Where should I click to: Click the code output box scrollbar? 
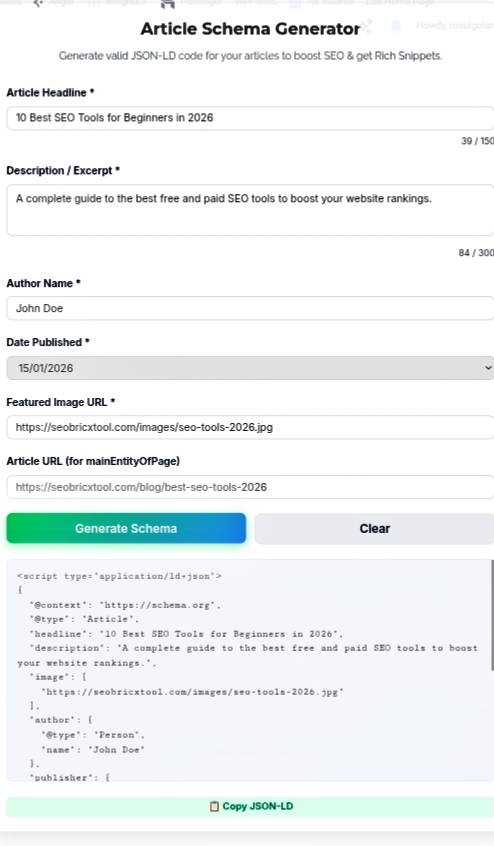click(x=492, y=615)
